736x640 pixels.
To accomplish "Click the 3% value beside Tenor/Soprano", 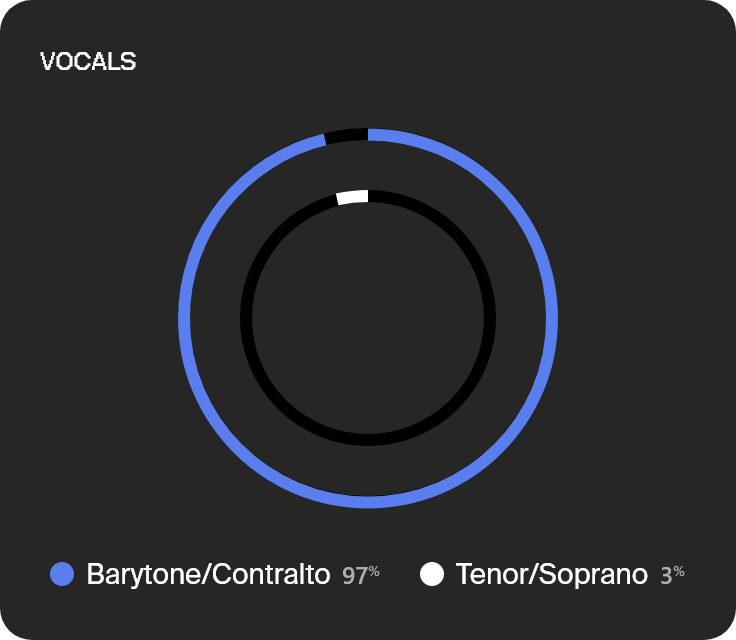I will tap(672, 575).
